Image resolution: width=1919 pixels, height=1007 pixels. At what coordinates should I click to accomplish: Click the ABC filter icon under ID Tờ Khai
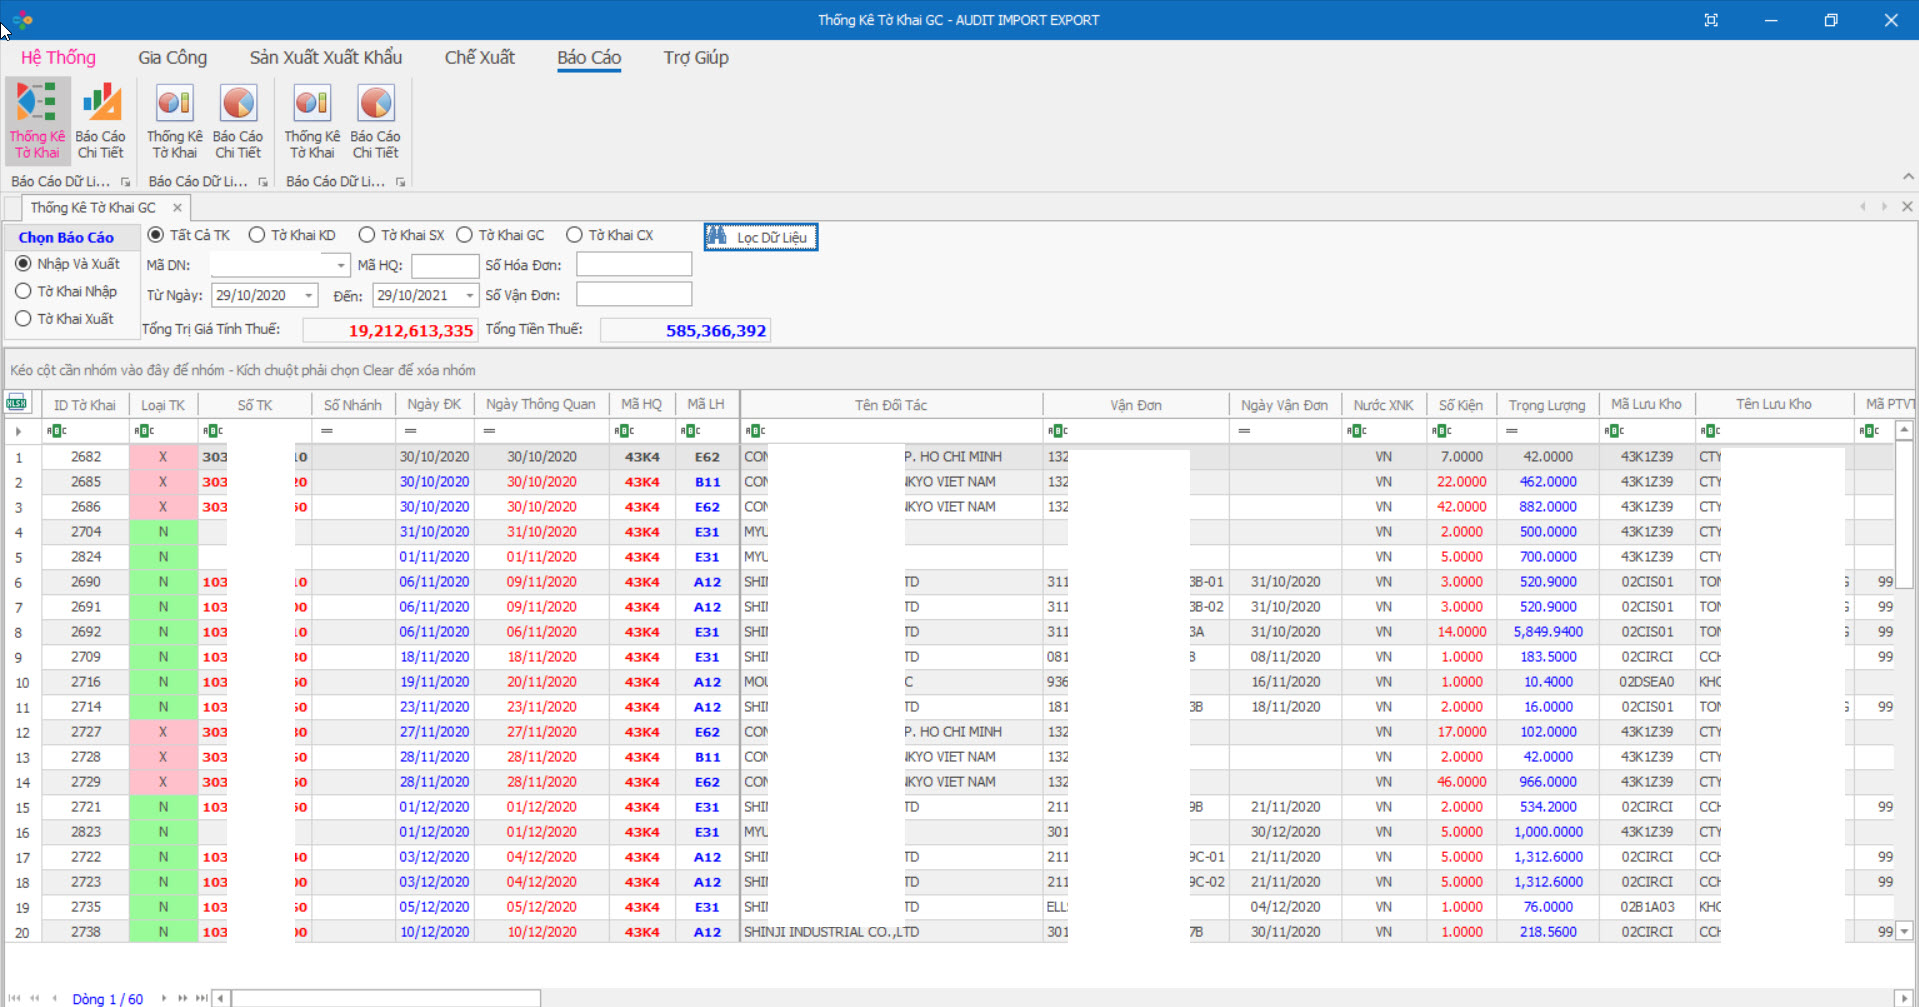[57, 431]
